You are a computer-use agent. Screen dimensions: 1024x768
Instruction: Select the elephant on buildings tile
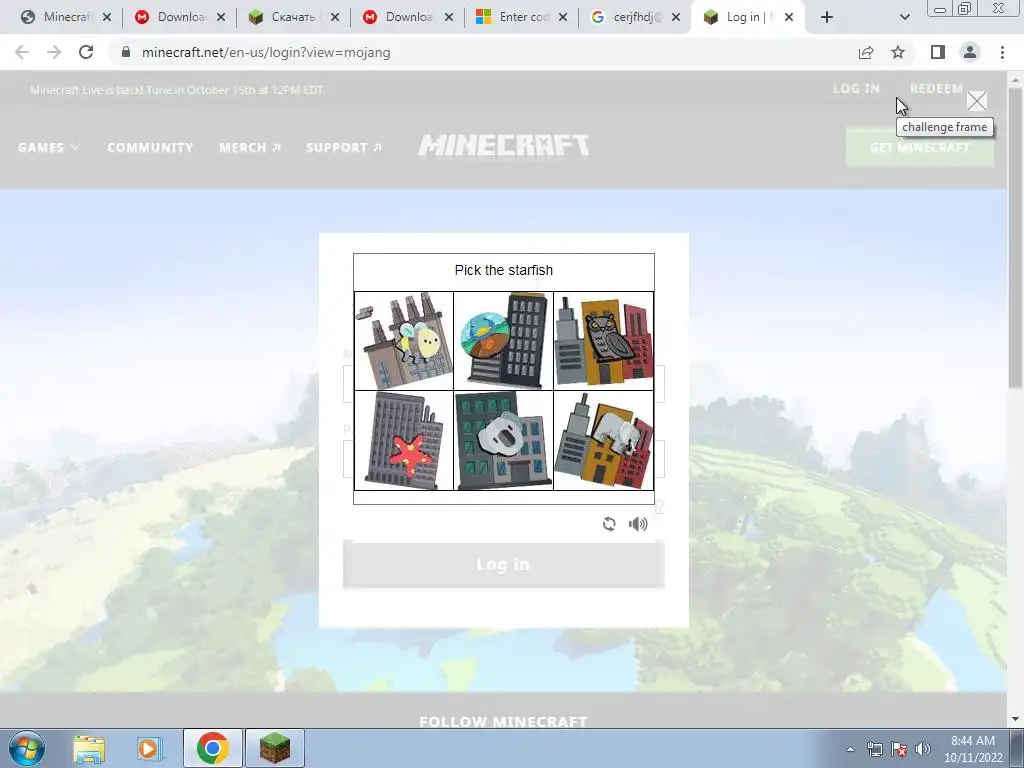point(603,441)
